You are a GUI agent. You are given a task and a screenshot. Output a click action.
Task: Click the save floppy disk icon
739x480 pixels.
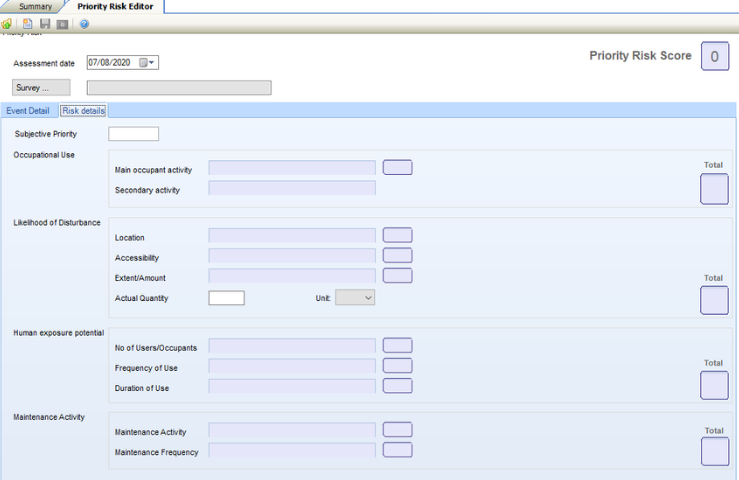(45, 23)
